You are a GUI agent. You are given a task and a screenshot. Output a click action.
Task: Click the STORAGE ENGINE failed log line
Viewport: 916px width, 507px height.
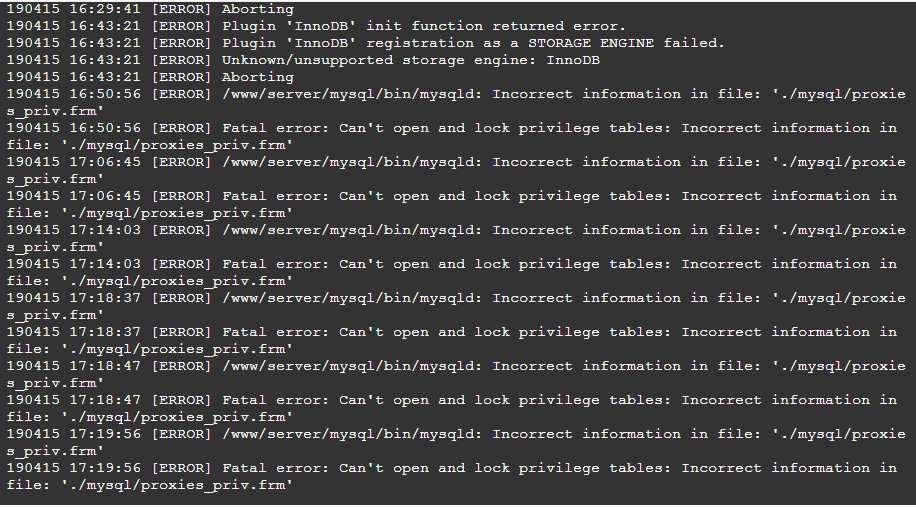coord(366,43)
